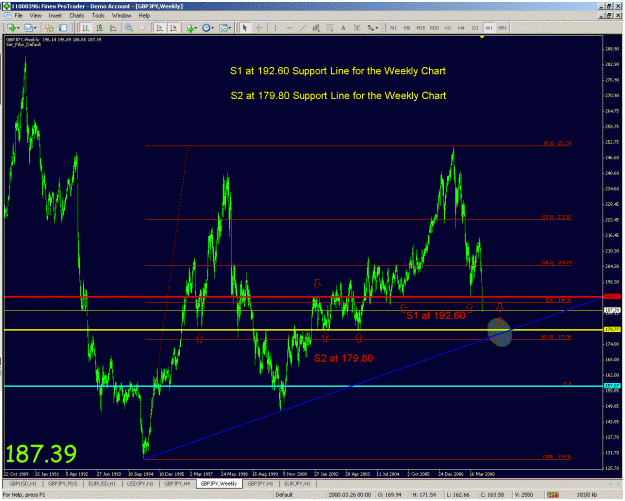Open the Charts menu

77,16
